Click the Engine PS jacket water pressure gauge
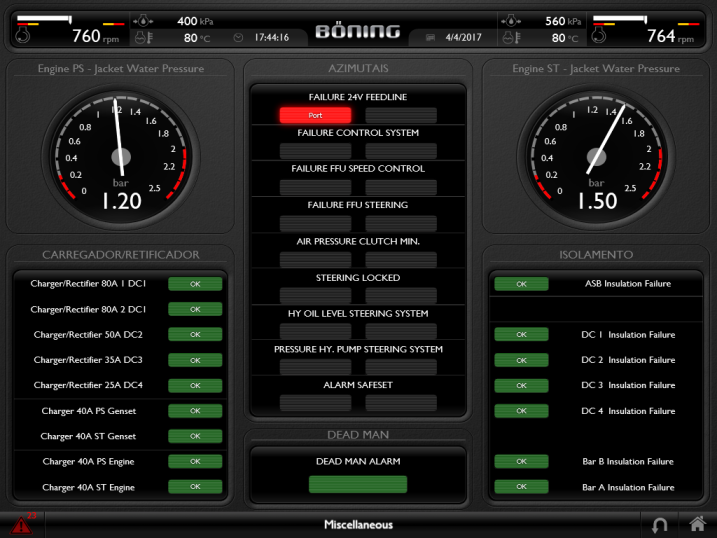The height and width of the screenshot is (538, 717). pyautogui.click(x=121, y=157)
